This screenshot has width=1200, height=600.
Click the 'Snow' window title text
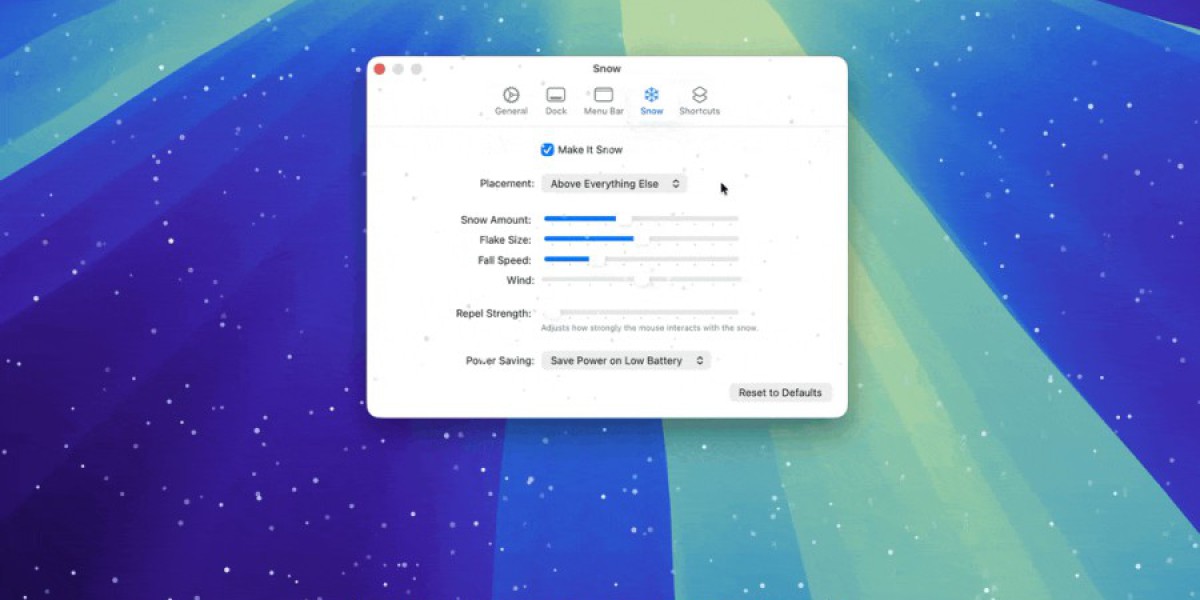pos(606,69)
